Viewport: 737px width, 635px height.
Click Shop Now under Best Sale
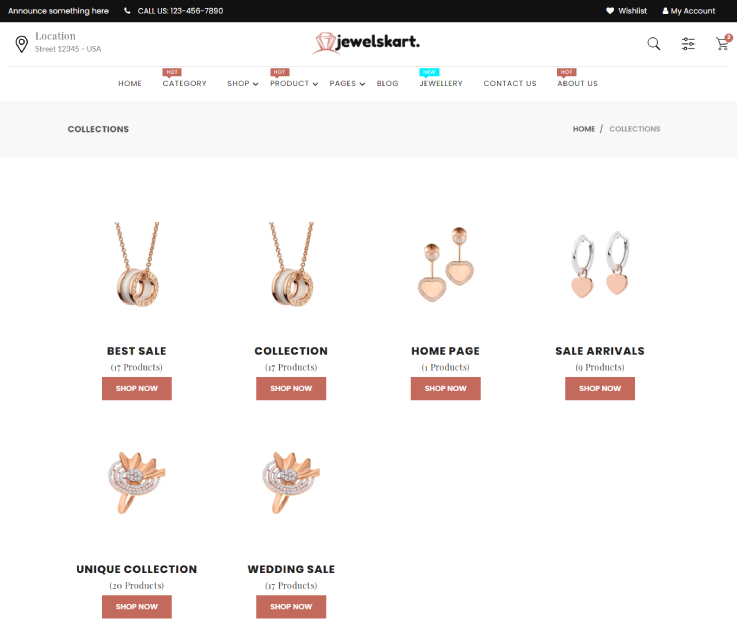coord(137,388)
